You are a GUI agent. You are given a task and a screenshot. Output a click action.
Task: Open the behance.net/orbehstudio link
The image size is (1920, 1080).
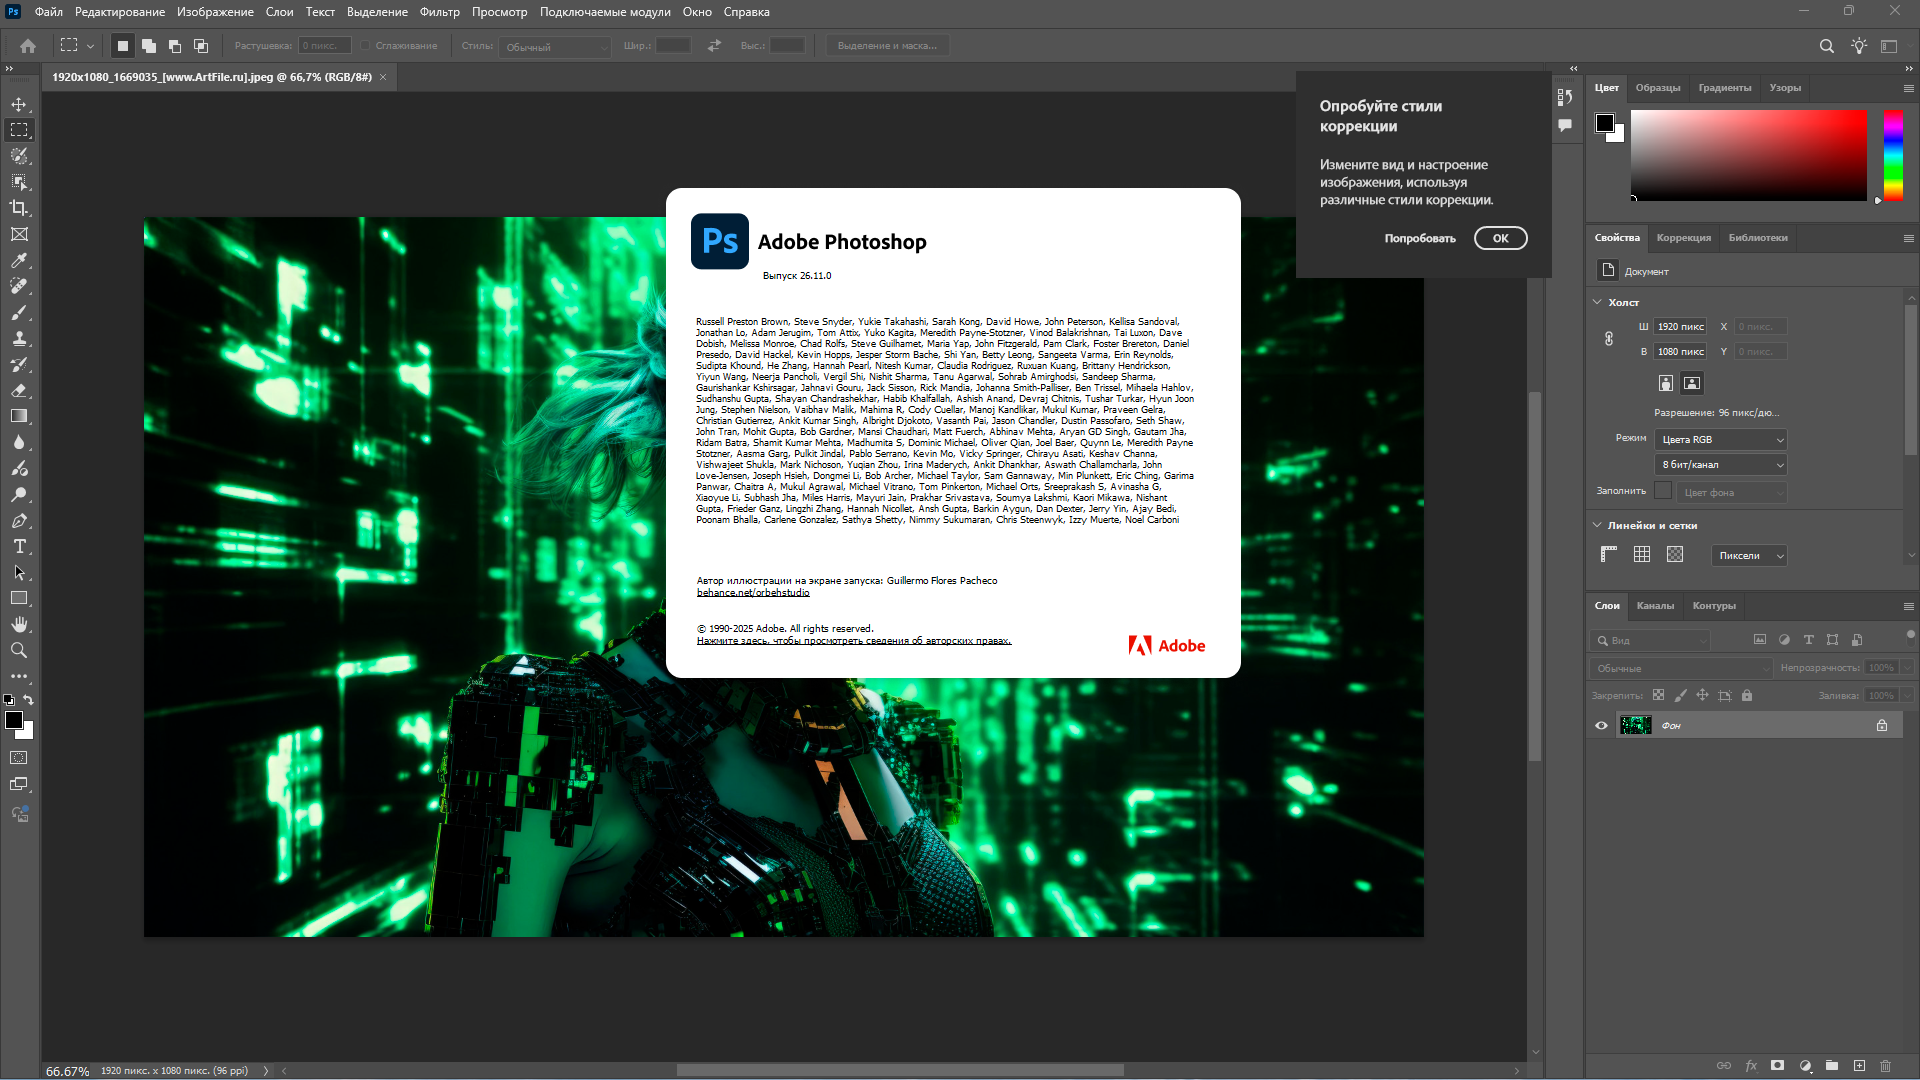[753, 593]
